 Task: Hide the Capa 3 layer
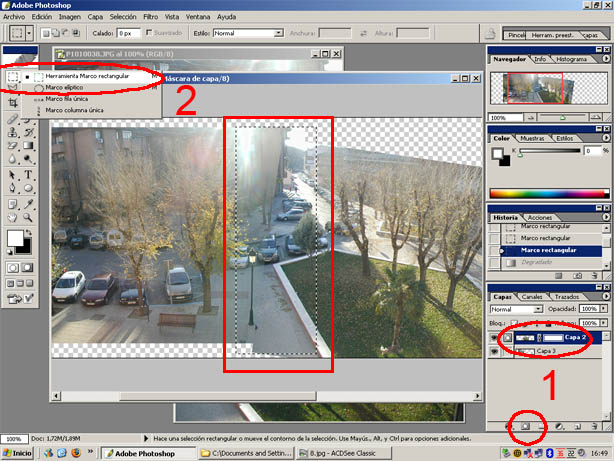pos(494,351)
